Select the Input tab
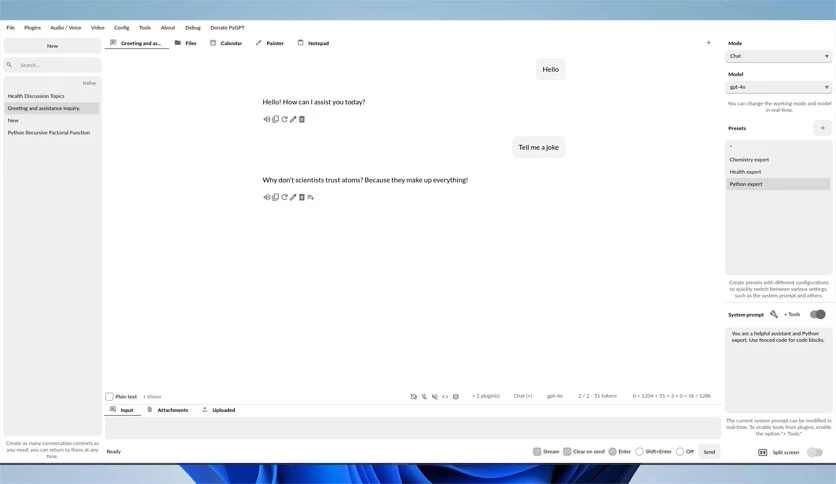This screenshot has width=836, height=484. [x=122, y=410]
